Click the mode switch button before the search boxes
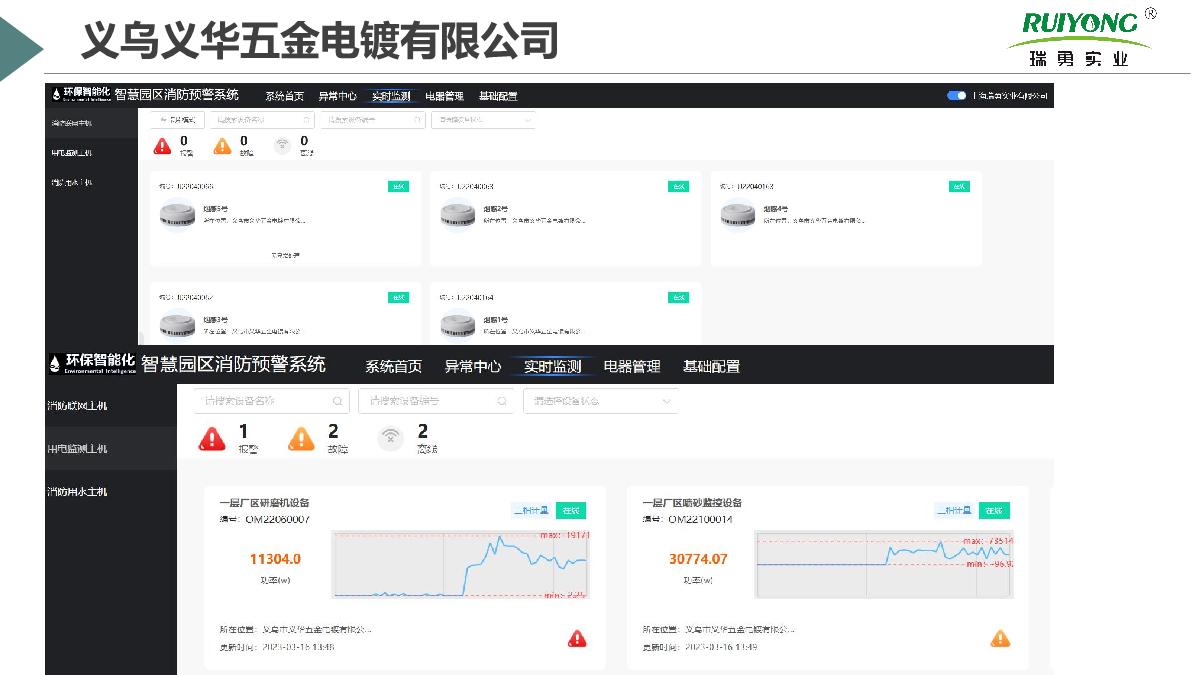1200x675 pixels. (177, 120)
